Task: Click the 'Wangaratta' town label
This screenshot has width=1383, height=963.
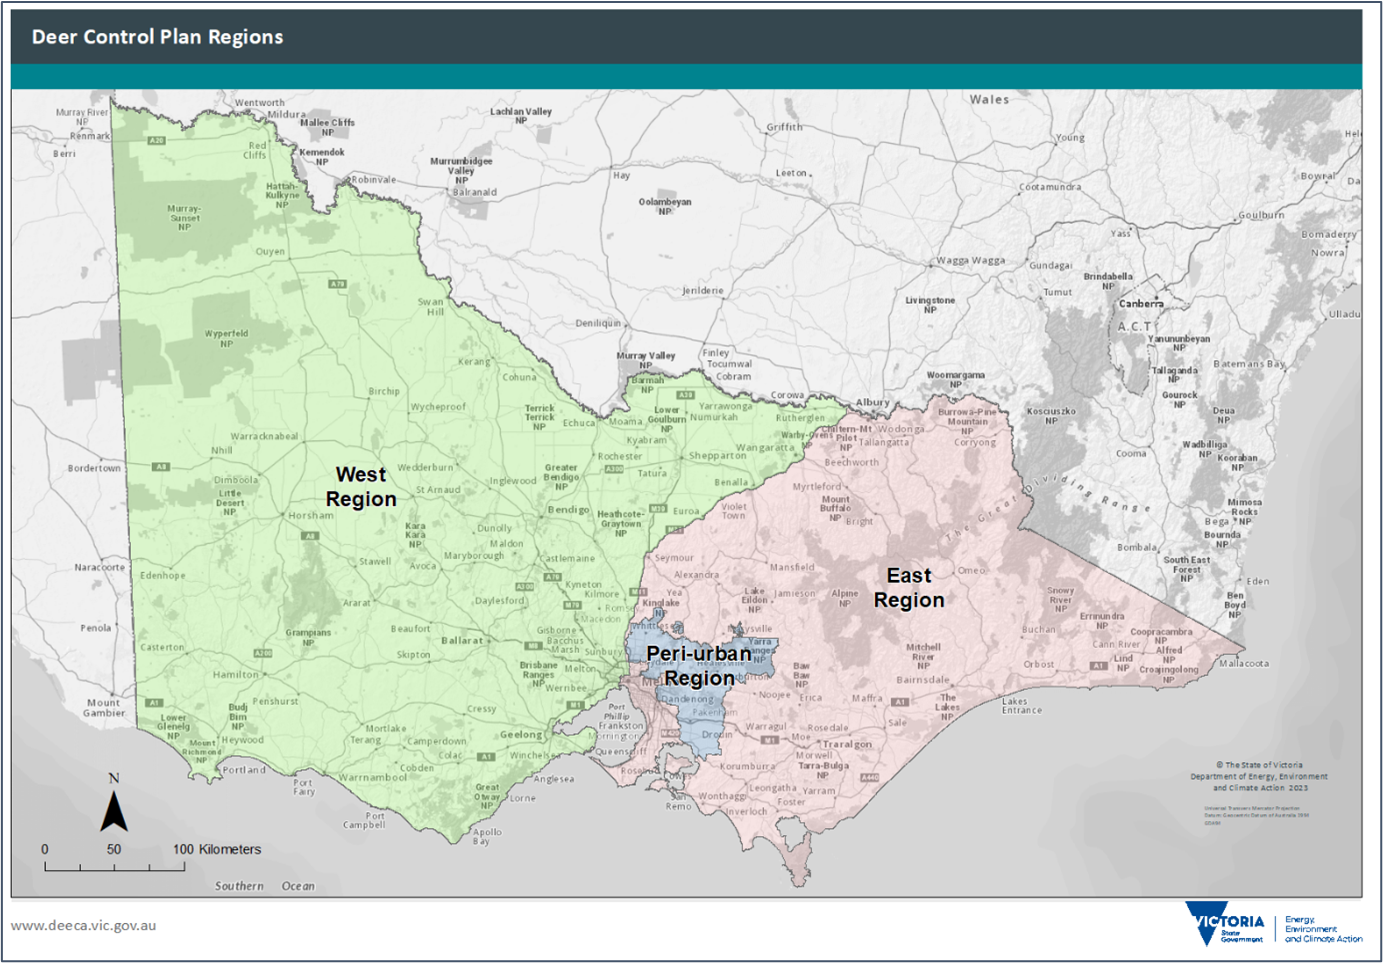Action: point(766,448)
